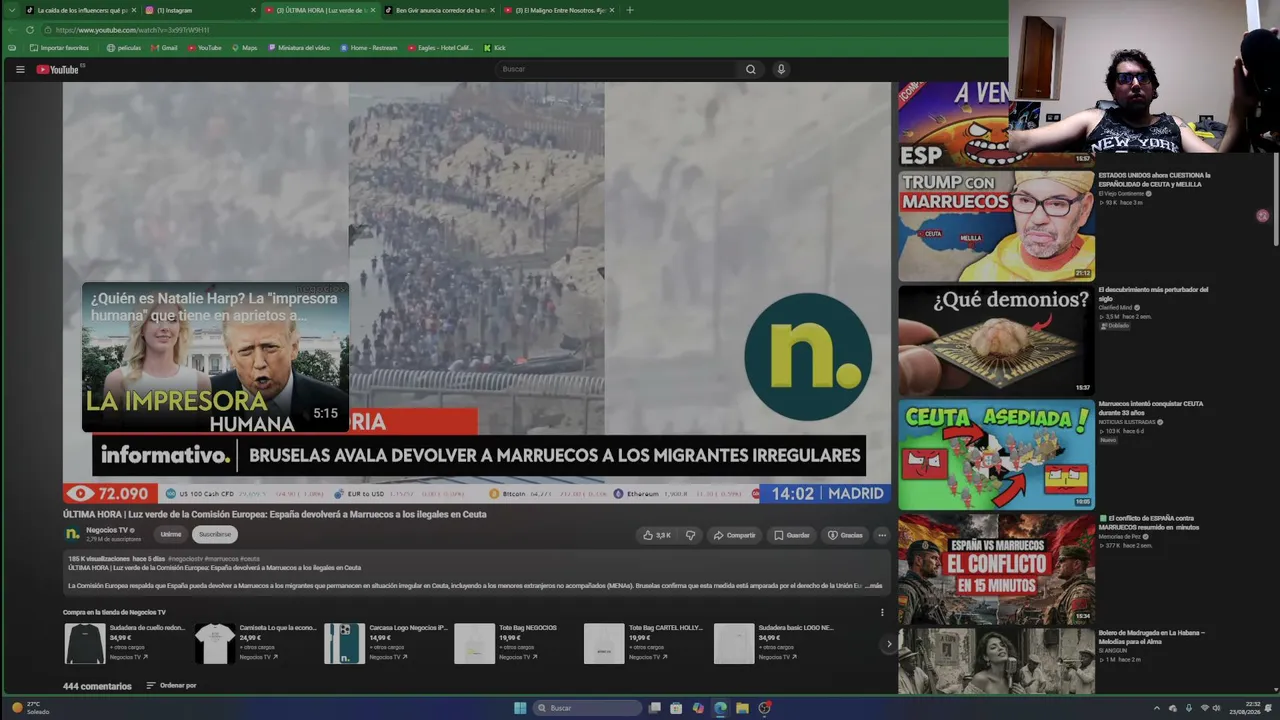The height and width of the screenshot is (720, 1280).
Task: Open the 'Eagles - Hotel Calif...' bookmark
Action: tap(440, 48)
